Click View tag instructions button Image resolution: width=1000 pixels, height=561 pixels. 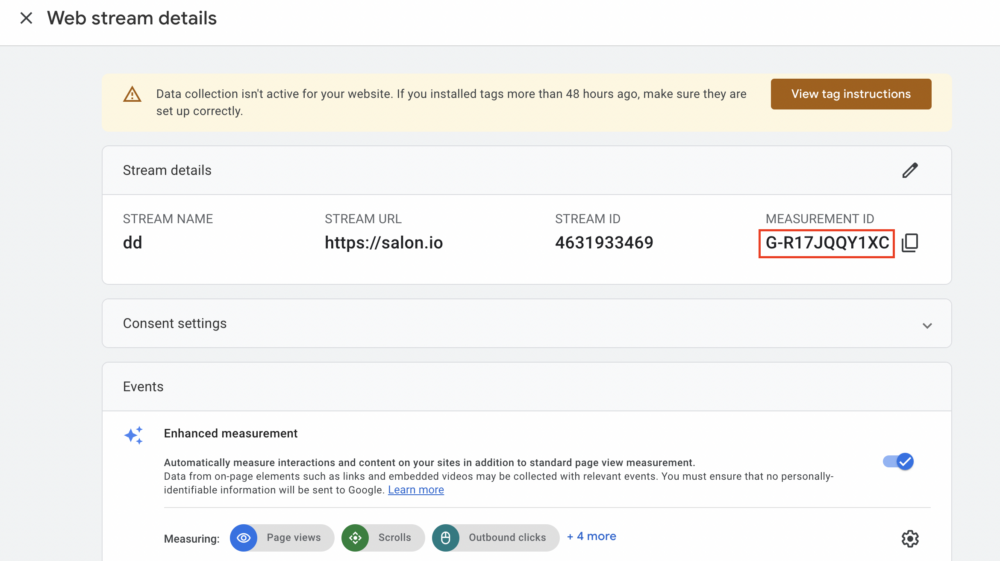tap(850, 94)
